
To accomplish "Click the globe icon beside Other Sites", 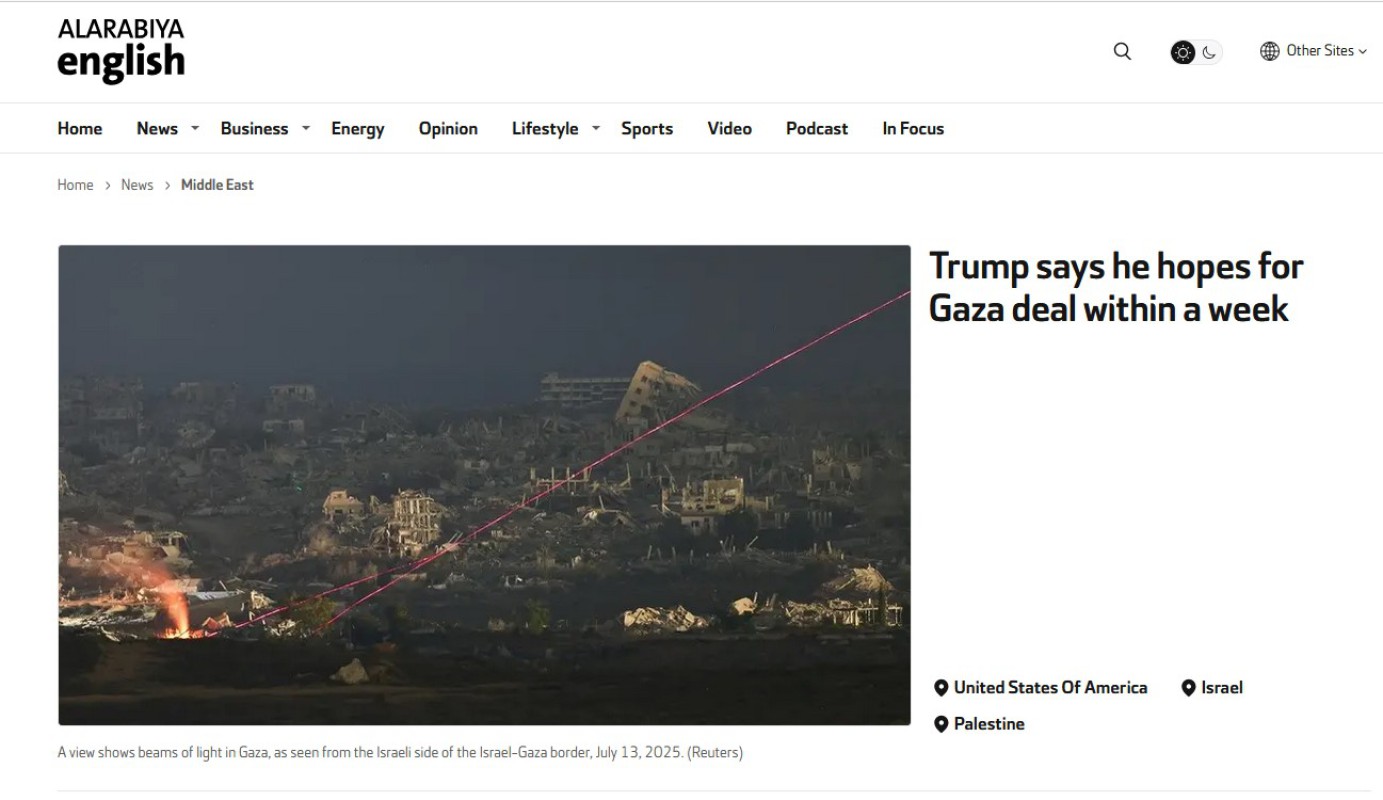I will 1269,51.
